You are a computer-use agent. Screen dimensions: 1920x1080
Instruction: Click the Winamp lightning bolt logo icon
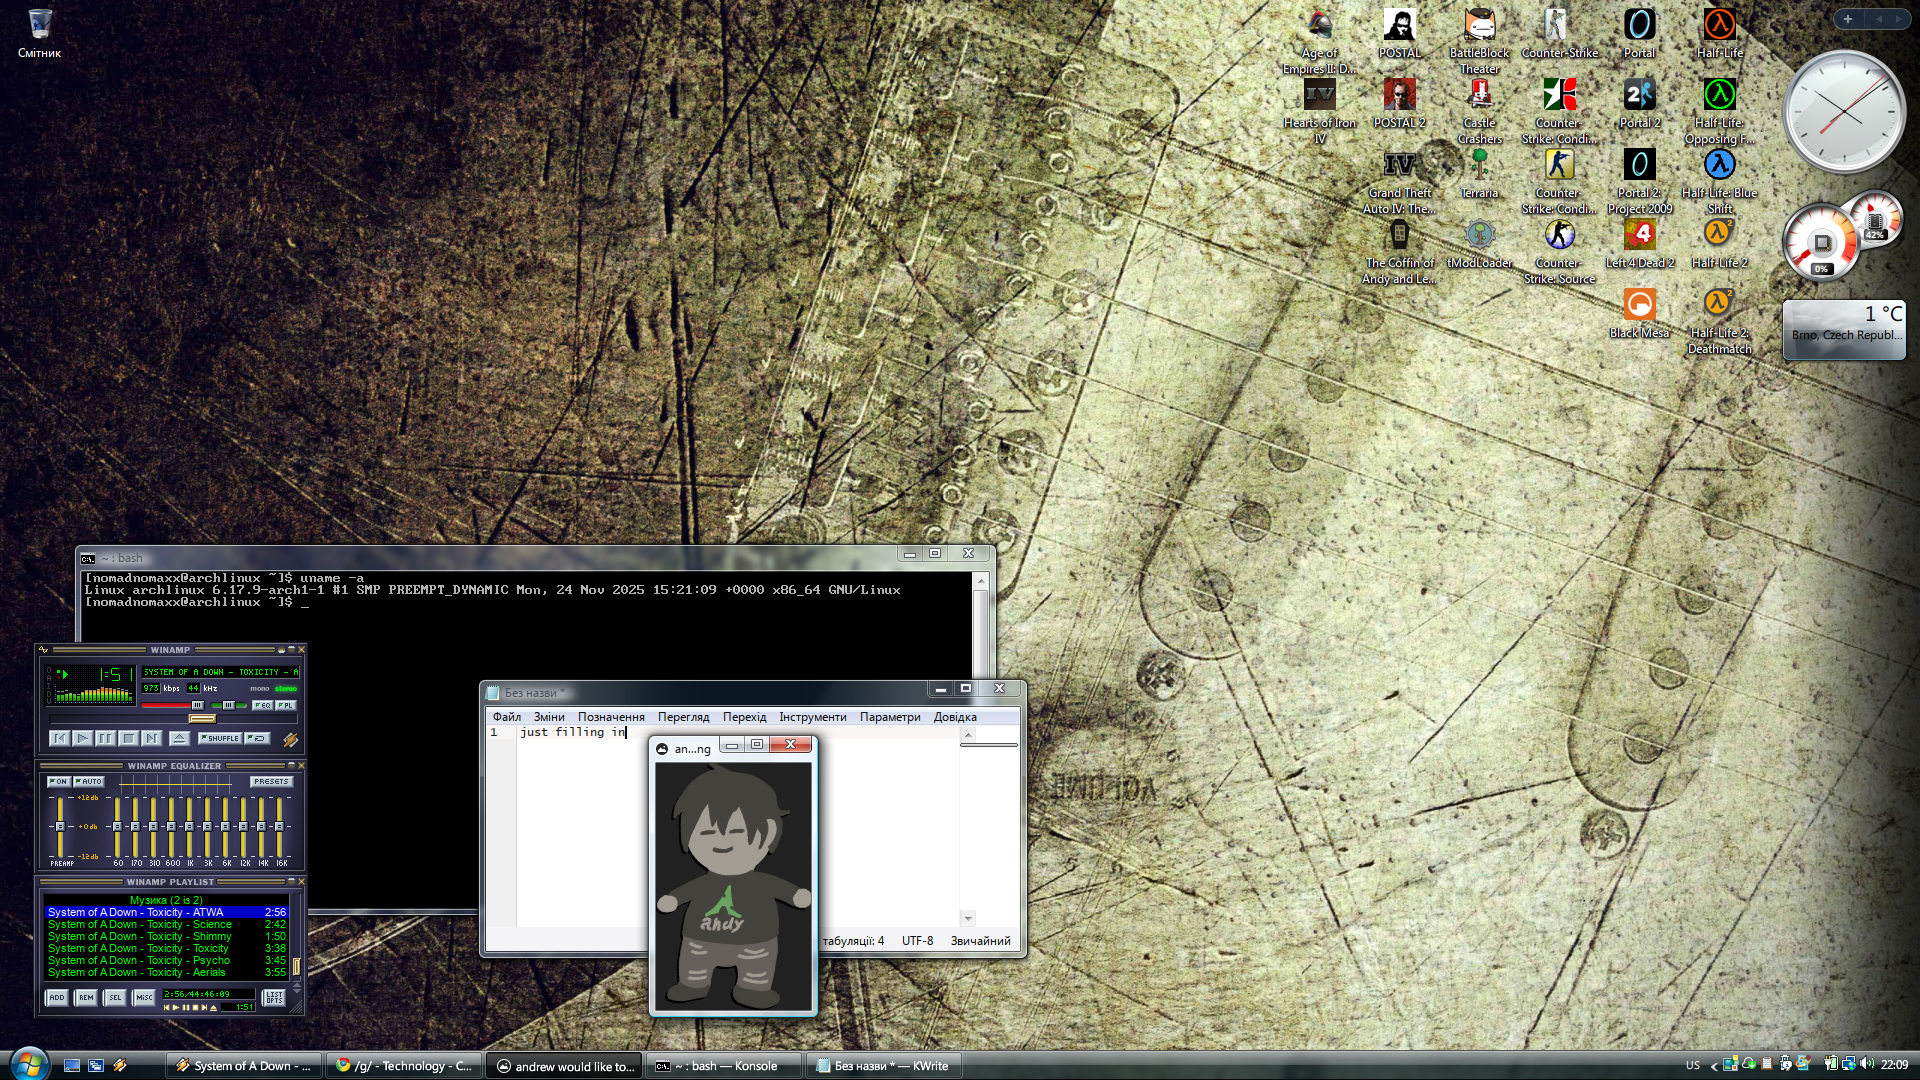(290, 739)
